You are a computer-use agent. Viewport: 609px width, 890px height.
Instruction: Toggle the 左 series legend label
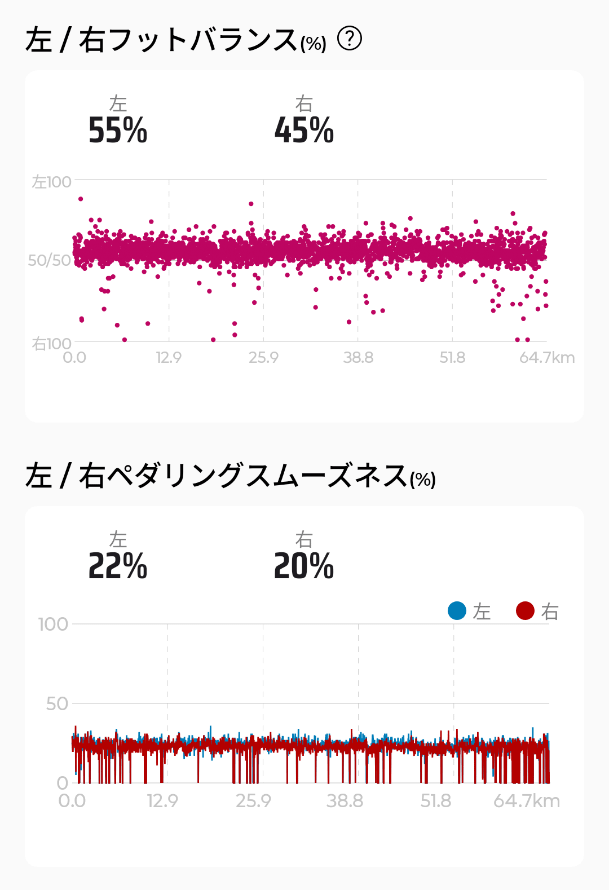click(x=482, y=612)
